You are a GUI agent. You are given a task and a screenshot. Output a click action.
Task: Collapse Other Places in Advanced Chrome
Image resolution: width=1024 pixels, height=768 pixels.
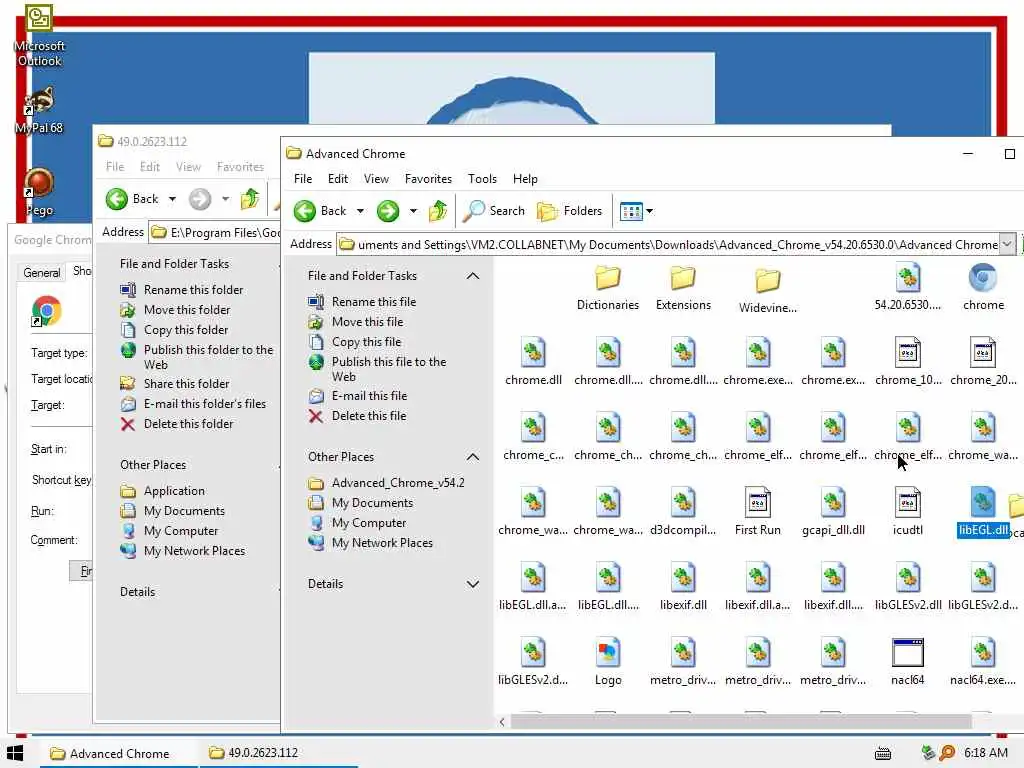pos(473,456)
